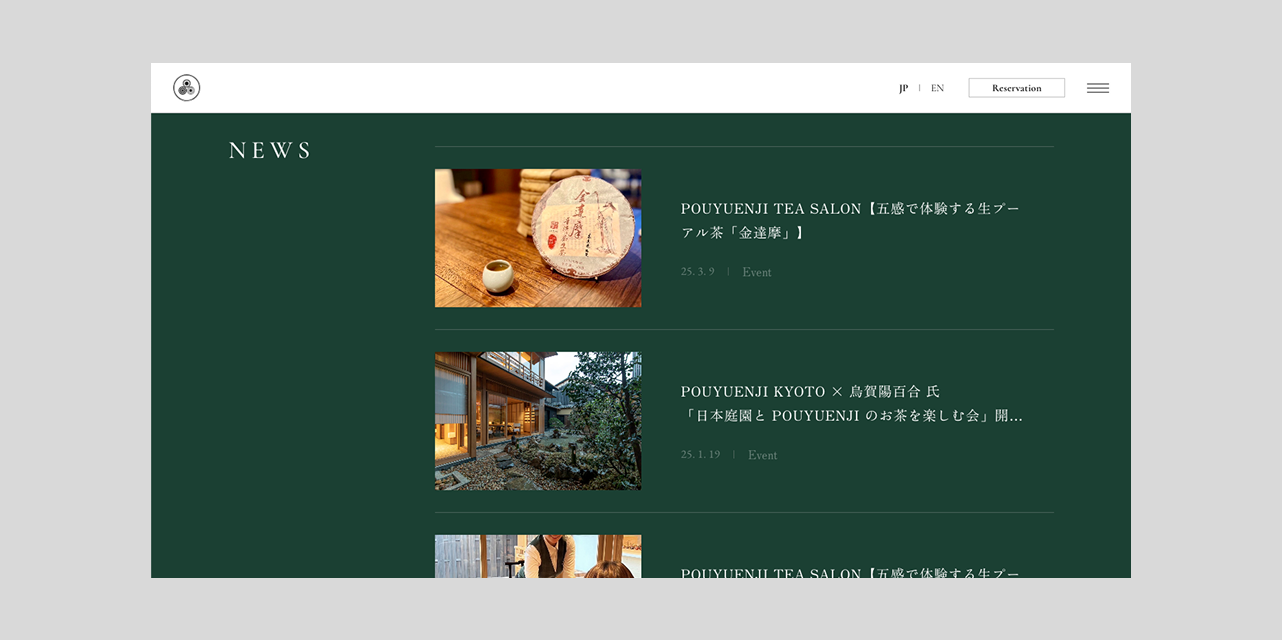Image resolution: width=1282 pixels, height=640 pixels.
Task: Open the Japanese garden house thumbnail
Action: pos(538,421)
